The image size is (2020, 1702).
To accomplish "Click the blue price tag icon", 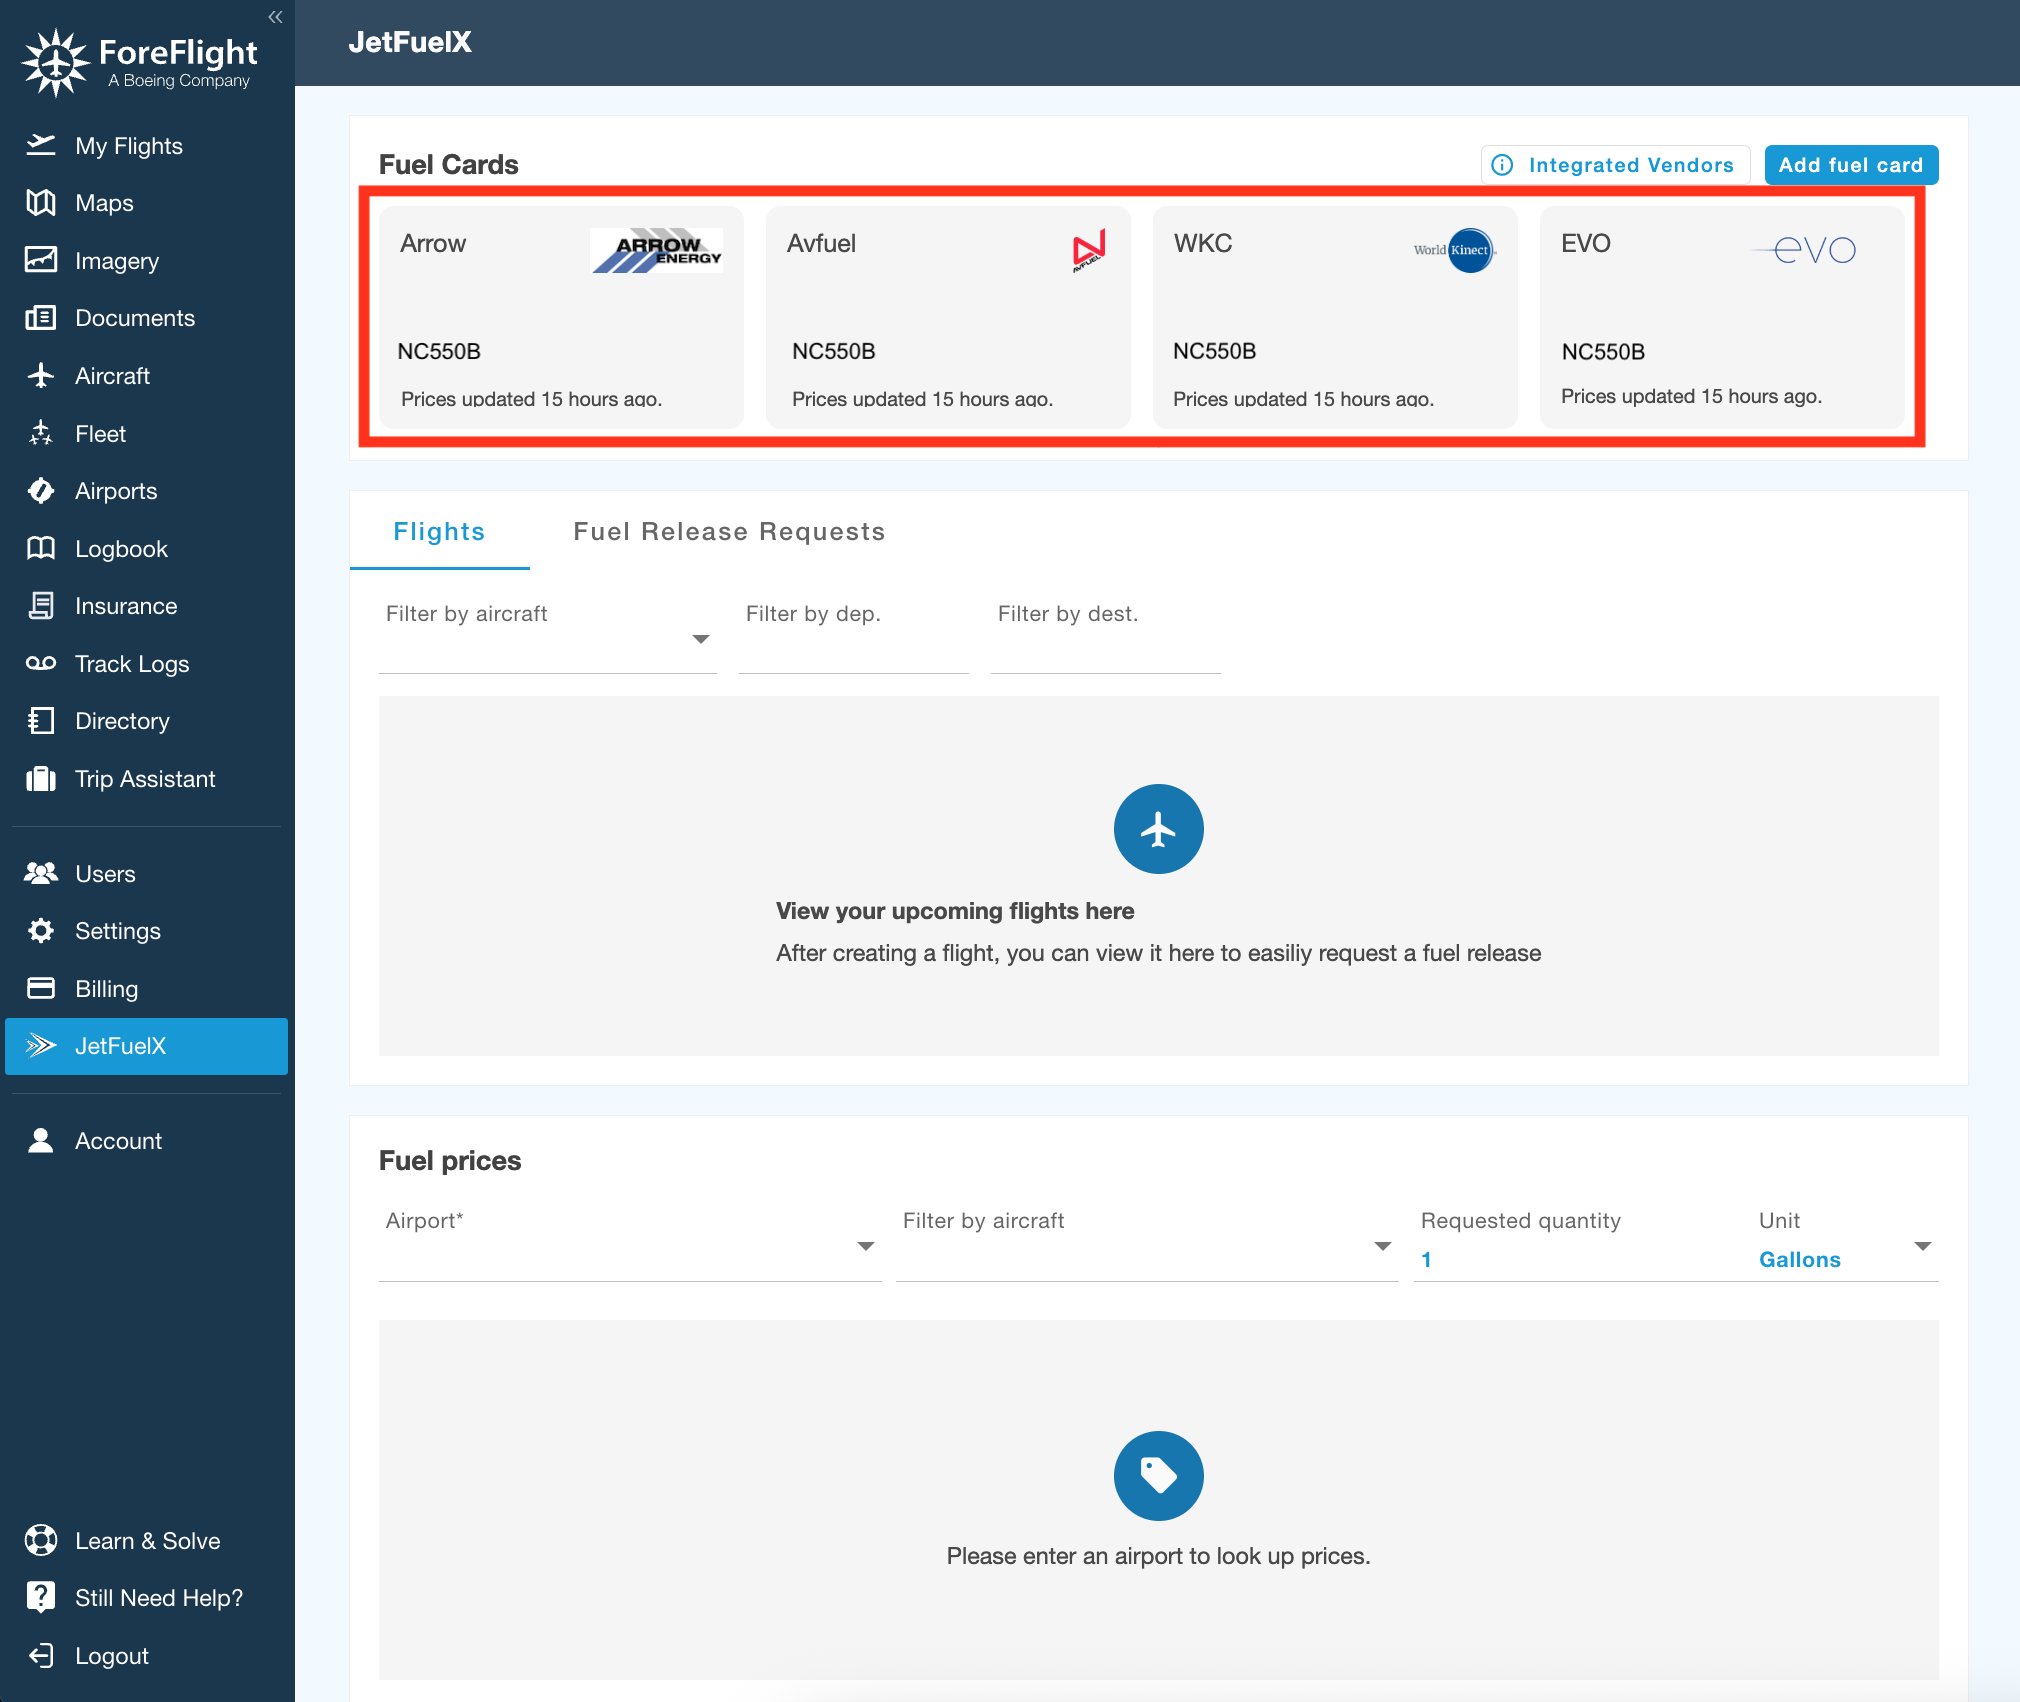I will tap(1158, 1476).
